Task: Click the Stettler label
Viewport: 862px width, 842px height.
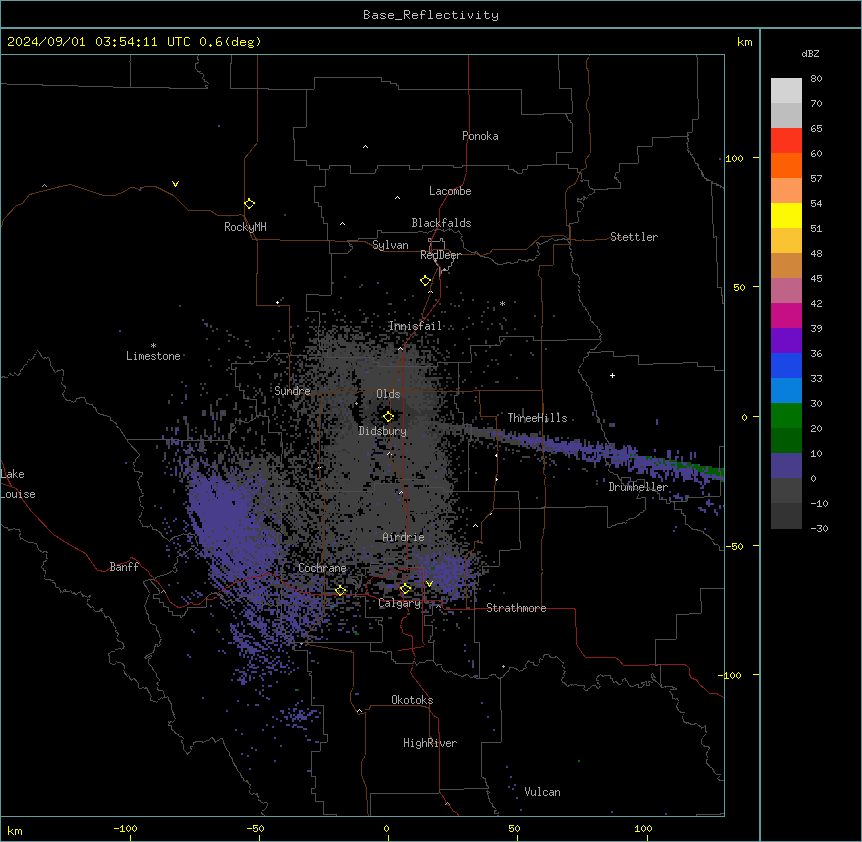Action: 634,237
